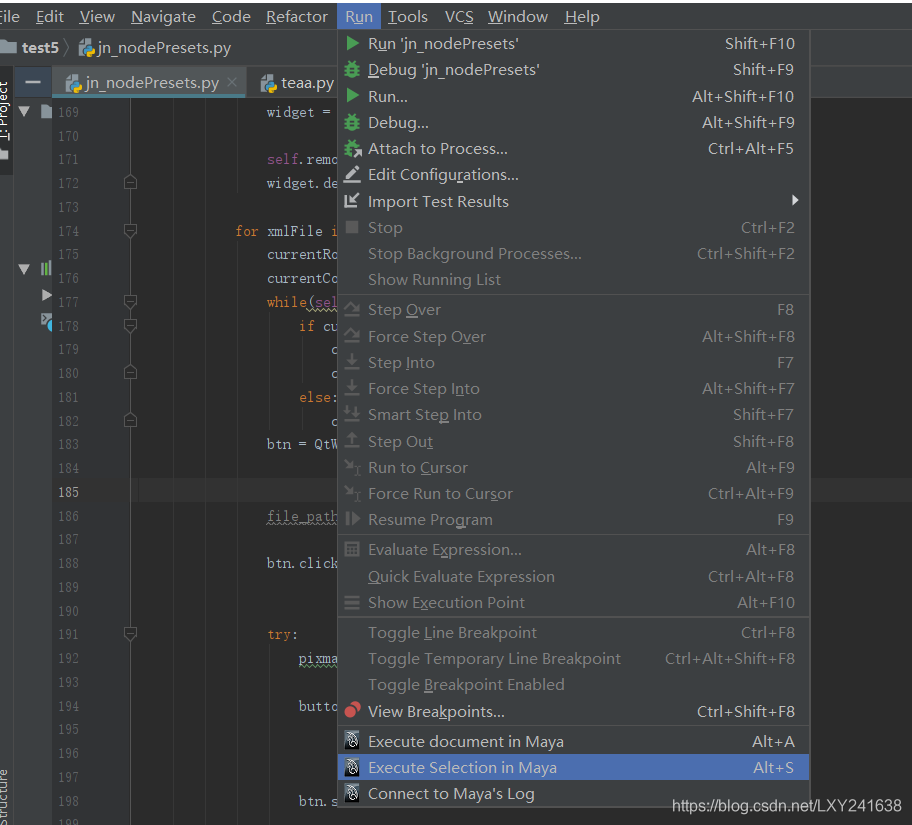Close the jn_nodePresets.py tab

click(232, 82)
